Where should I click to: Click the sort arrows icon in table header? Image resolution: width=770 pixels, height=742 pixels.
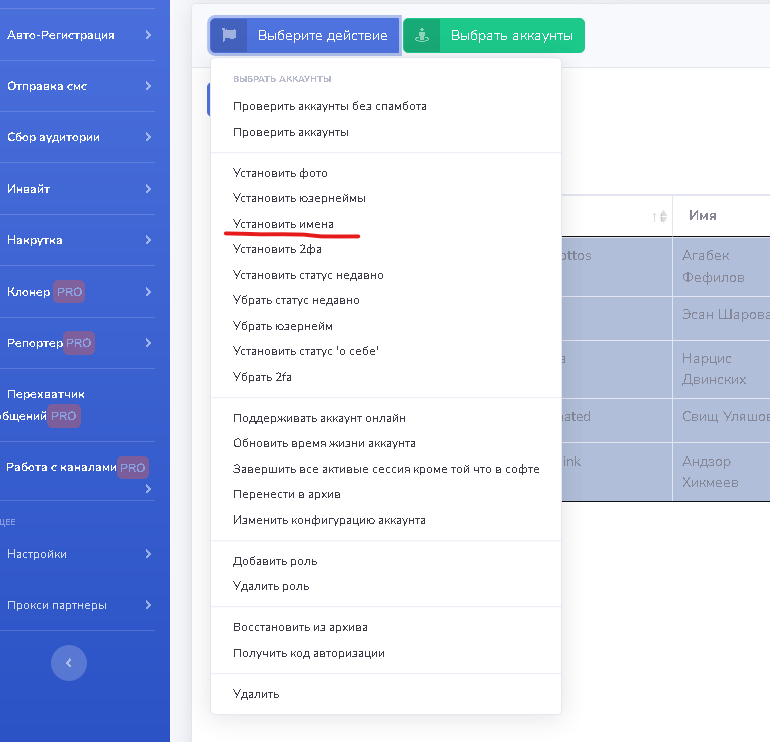coord(659,216)
